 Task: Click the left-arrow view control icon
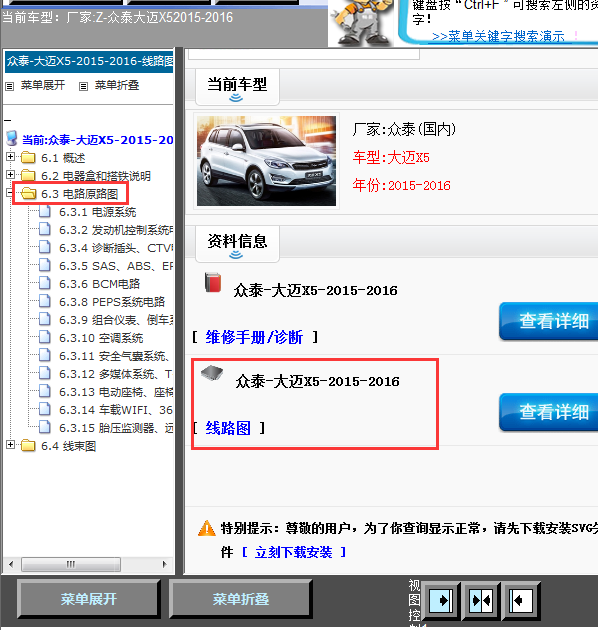pyautogui.click(x=520, y=601)
